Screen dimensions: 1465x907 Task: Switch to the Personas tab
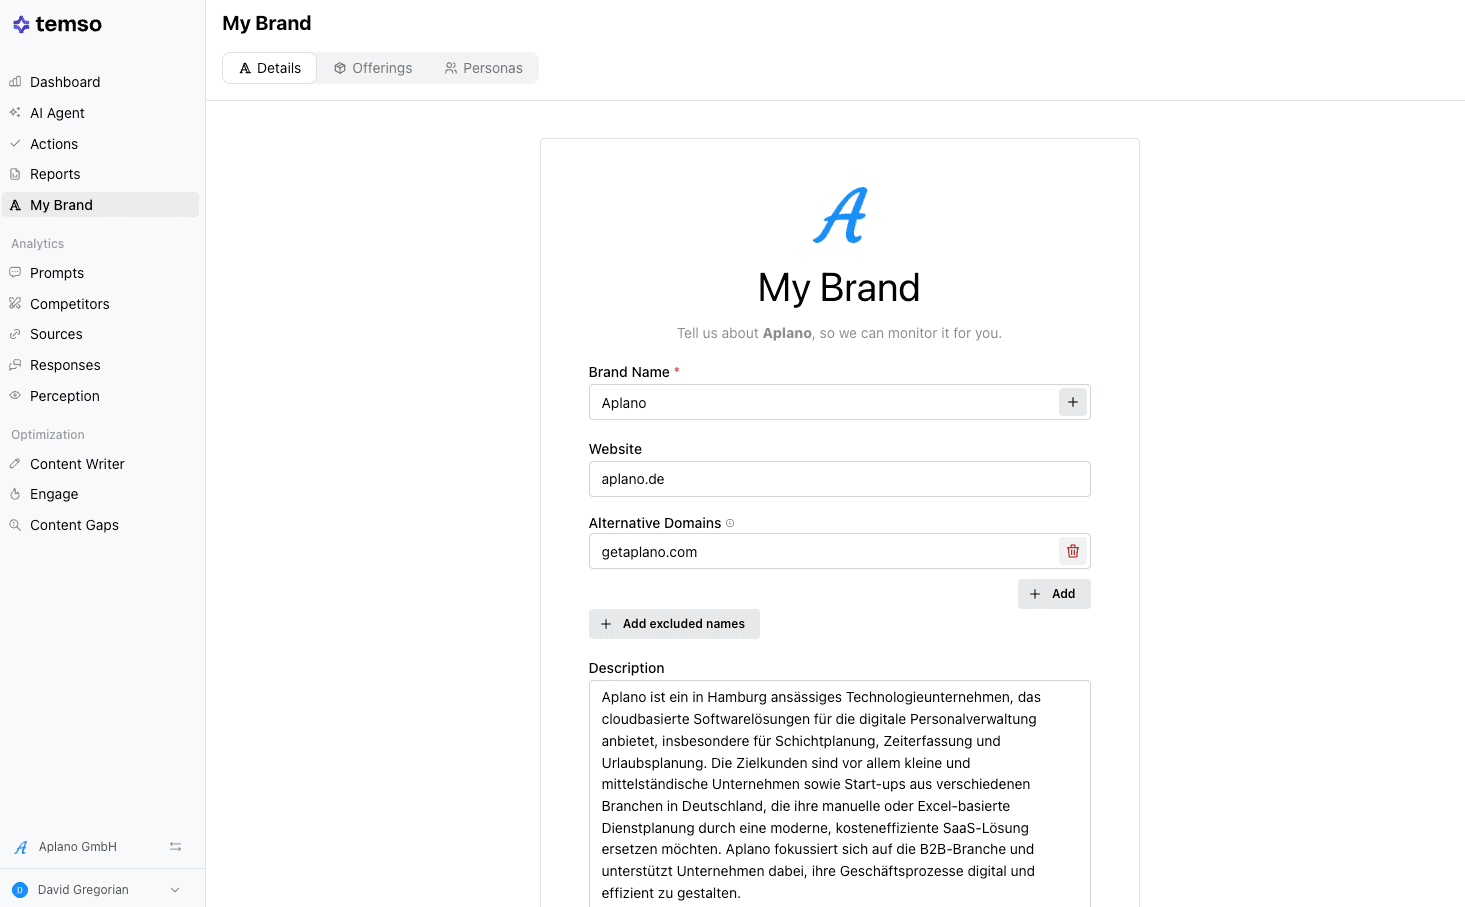click(x=484, y=68)
